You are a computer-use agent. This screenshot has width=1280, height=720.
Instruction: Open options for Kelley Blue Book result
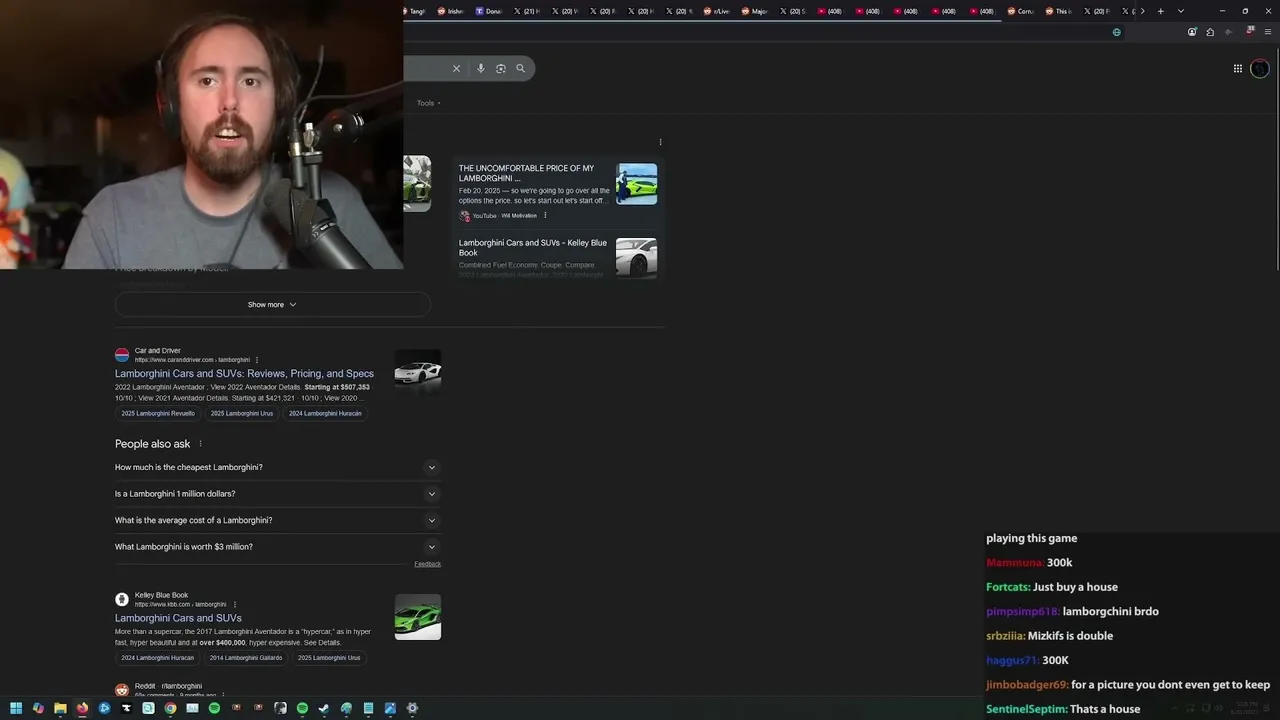[x=235, y=604]
